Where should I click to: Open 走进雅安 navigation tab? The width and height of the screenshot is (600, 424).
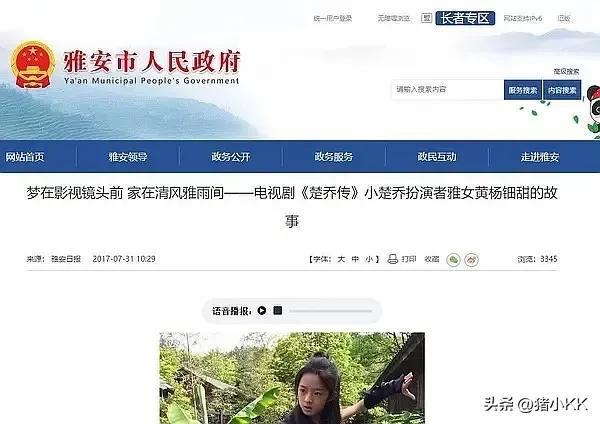[540, 157]
